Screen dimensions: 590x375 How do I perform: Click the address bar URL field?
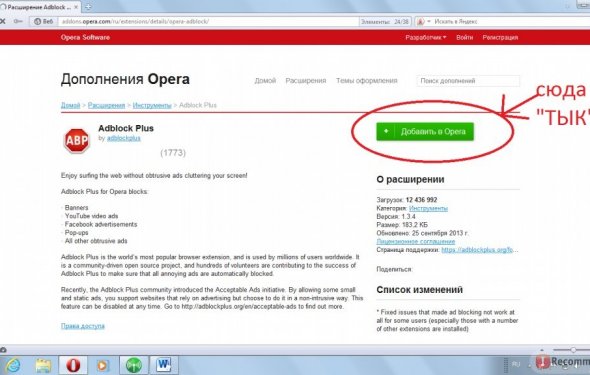tap(208, 21)
